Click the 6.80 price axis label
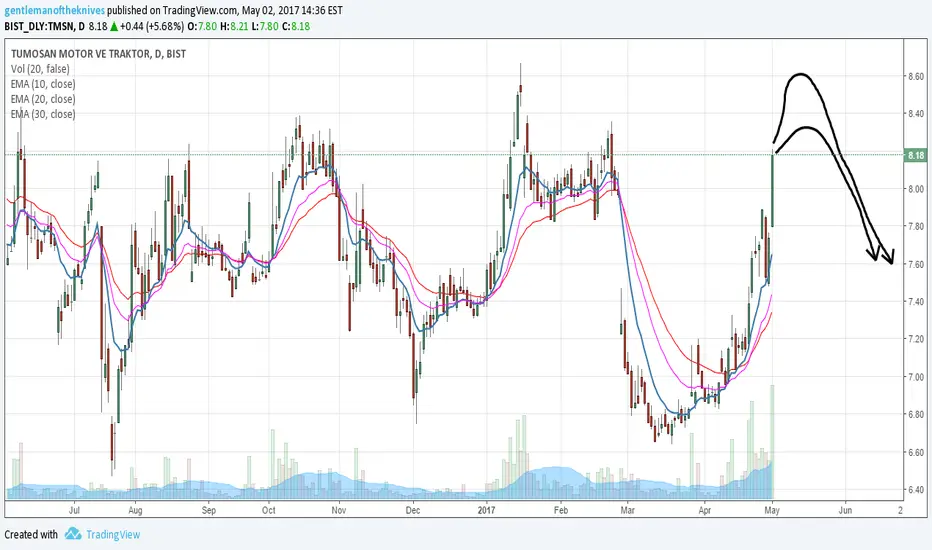This screenshot has height=550, width=932. [915, 414]
